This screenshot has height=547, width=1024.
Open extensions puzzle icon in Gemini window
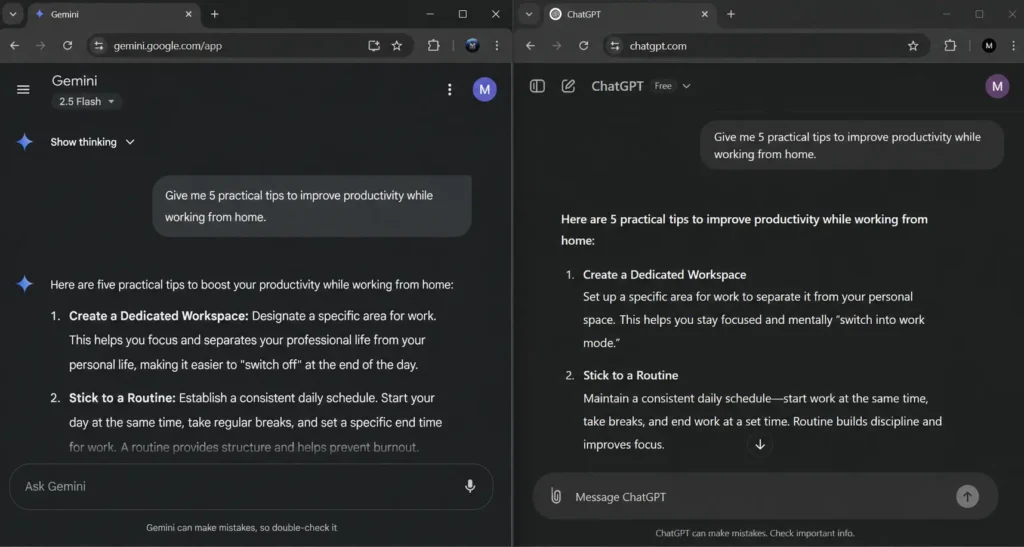(x=434, y=46)
